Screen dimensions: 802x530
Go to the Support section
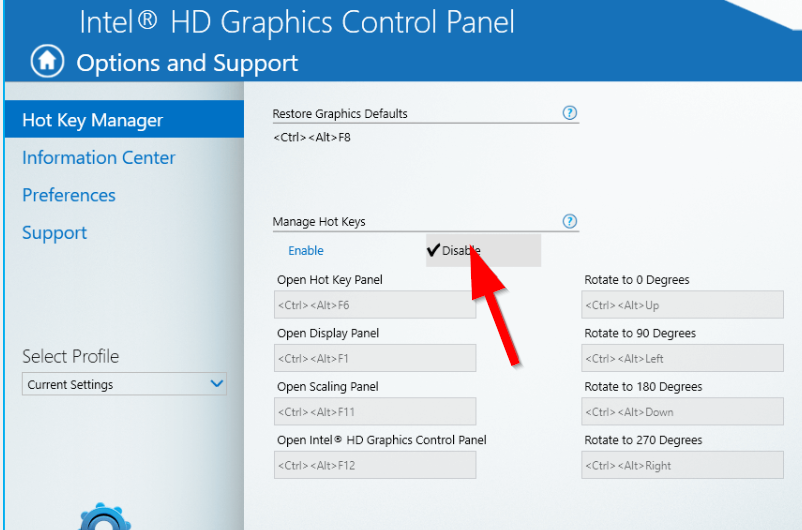pos(55,233)
